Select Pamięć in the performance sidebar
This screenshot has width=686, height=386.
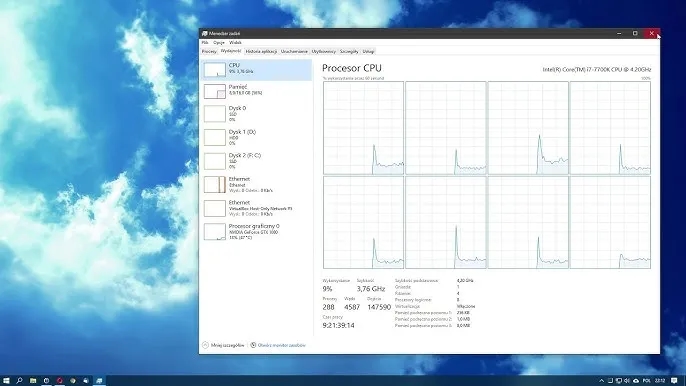click(x=256, y=91)
